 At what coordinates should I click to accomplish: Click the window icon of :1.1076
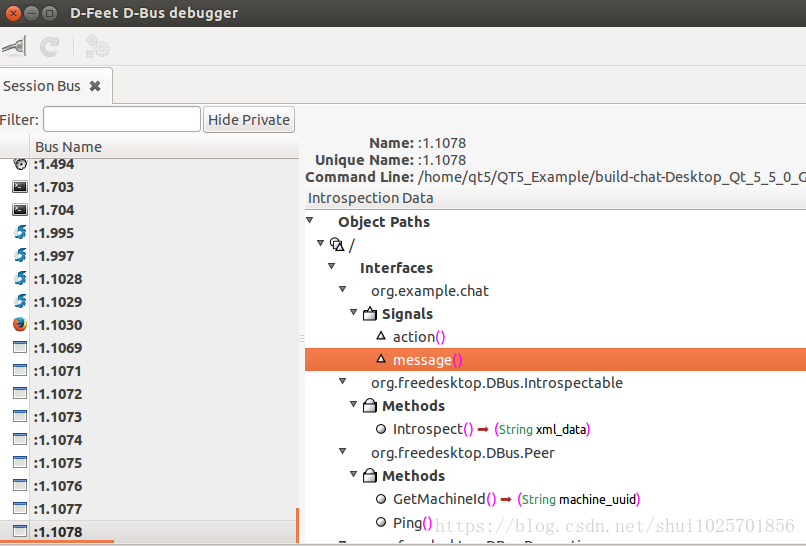coord(20,485)
